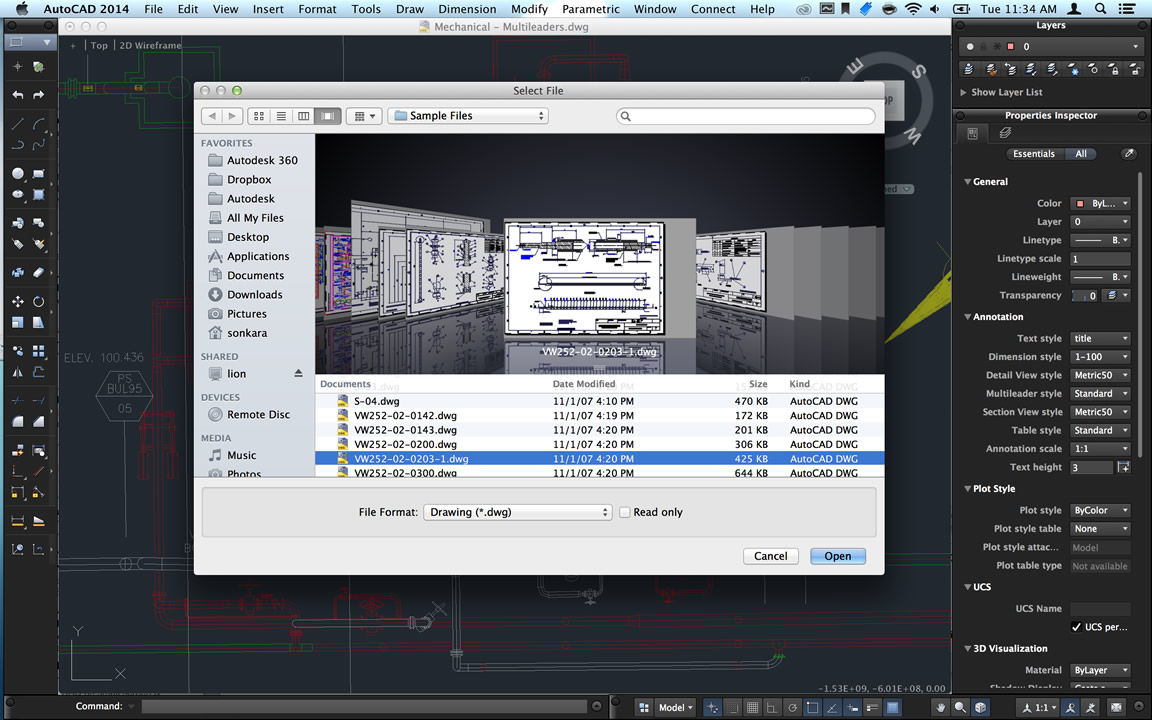Open the Color ByLayer swatch dropdown

coord(1100,204)
